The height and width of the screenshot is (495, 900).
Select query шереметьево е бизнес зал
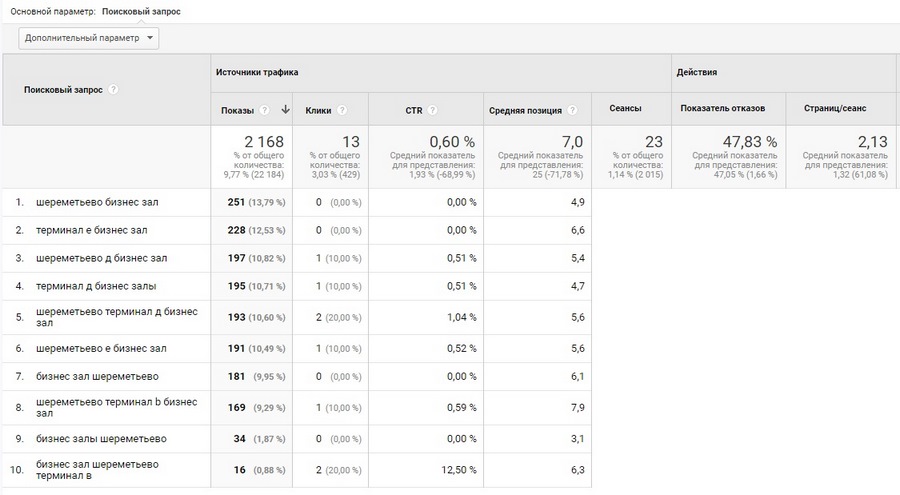pyautogui.click(x=101, y=349)
